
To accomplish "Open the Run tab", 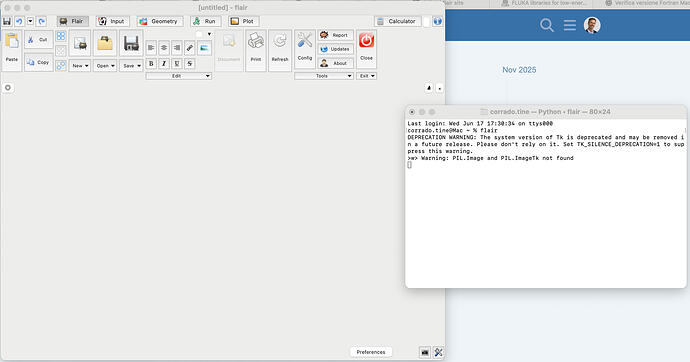I will click(x=205, y=21).
